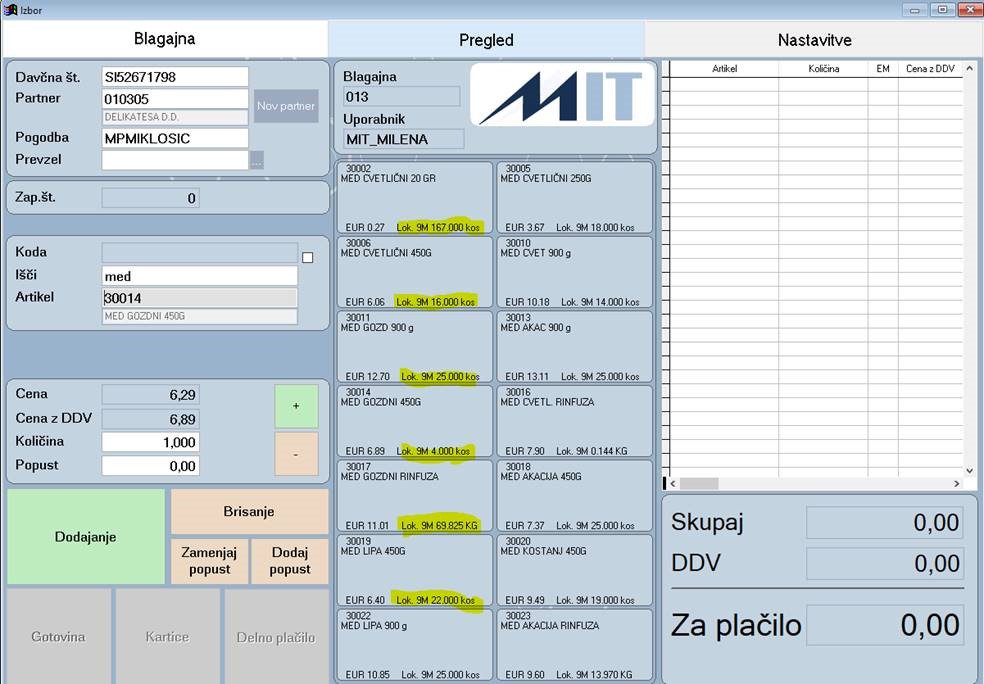Click the Brisanje button
984x684 pixels.
click(x=249, y=511)
